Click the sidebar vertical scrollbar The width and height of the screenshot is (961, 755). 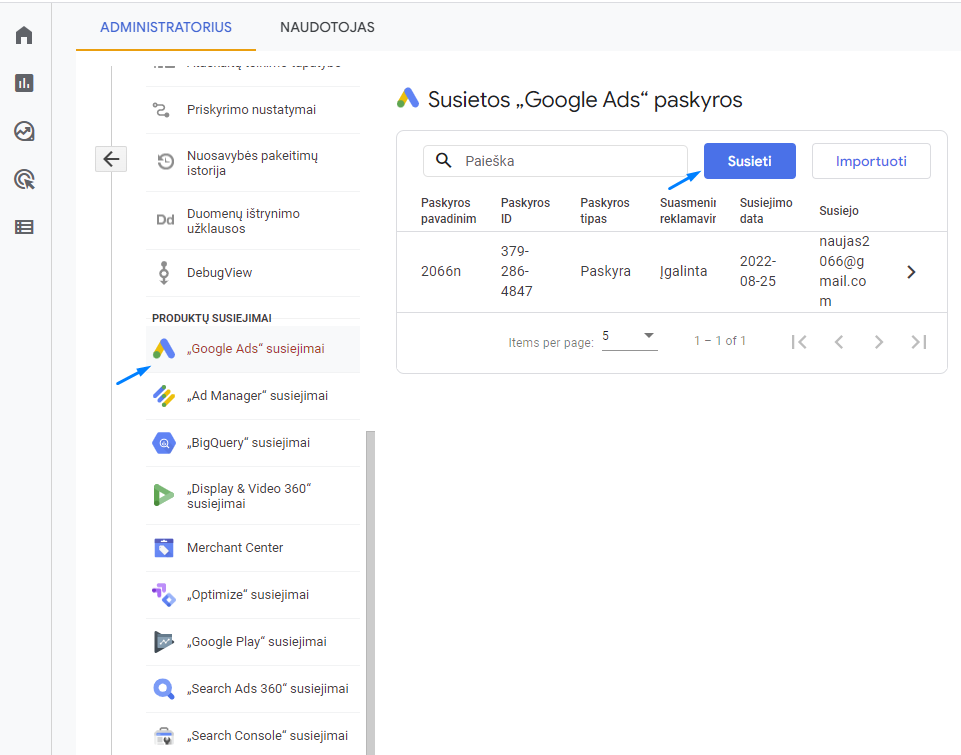(x=370, y=593)
